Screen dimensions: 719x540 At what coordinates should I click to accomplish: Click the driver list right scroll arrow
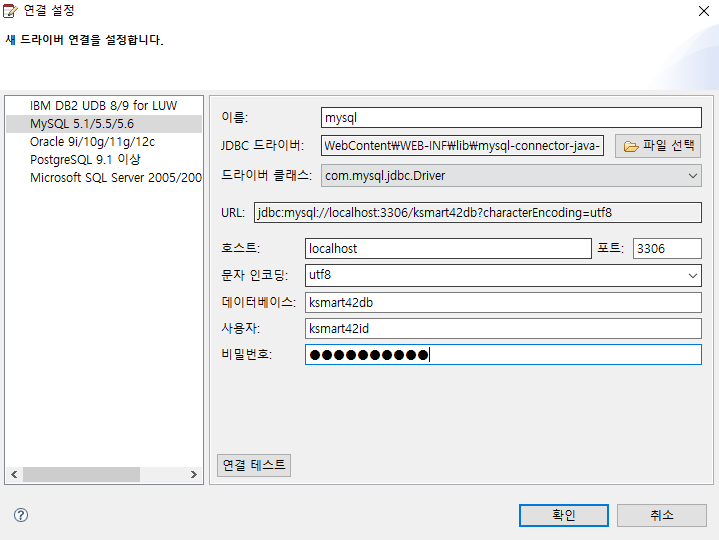(x=194, y=474)
